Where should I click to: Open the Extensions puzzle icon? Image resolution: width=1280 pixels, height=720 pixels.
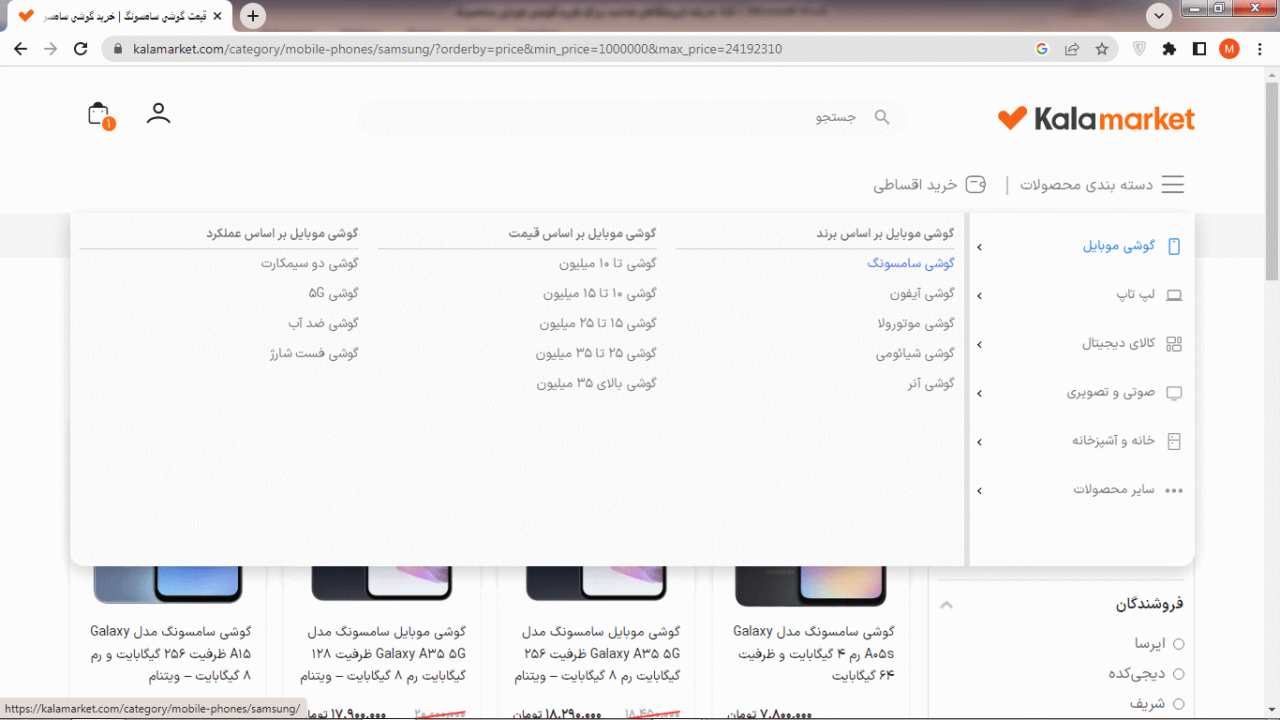(1169, 49)
